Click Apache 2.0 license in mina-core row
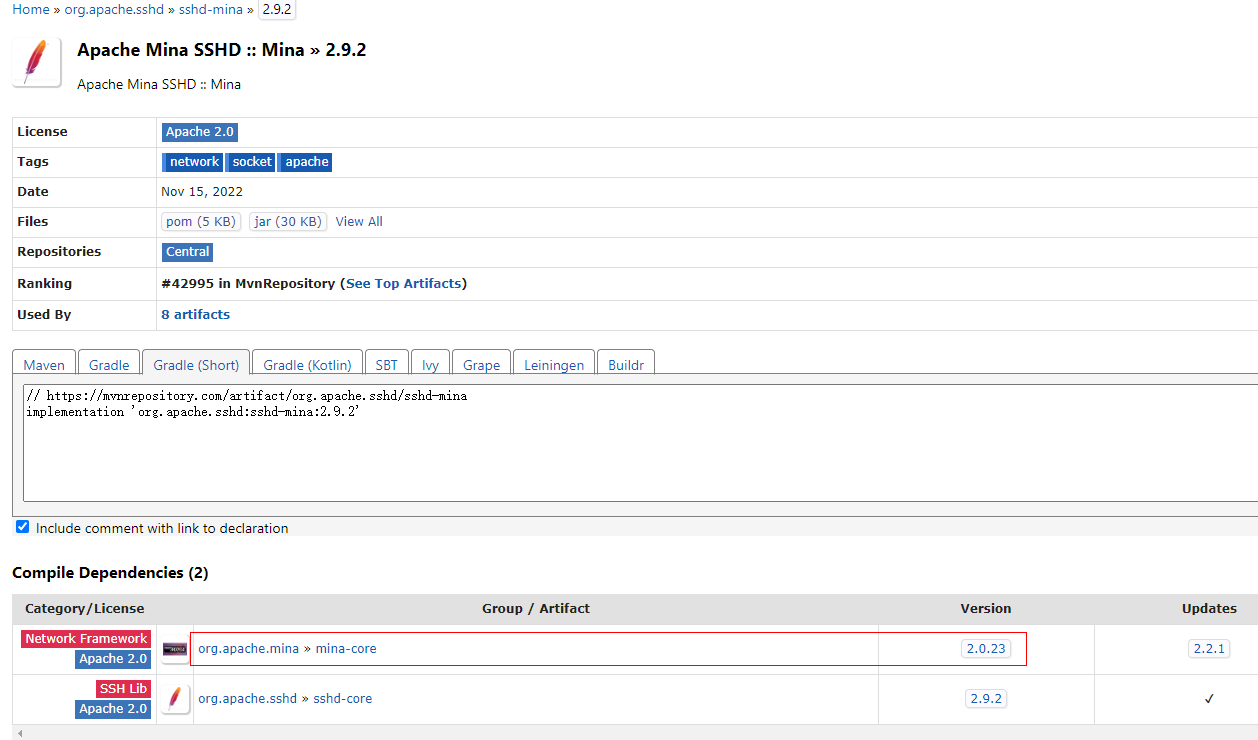Viewport: 1258px width, 740px height. pyautogui.click(x=114, y=659)
